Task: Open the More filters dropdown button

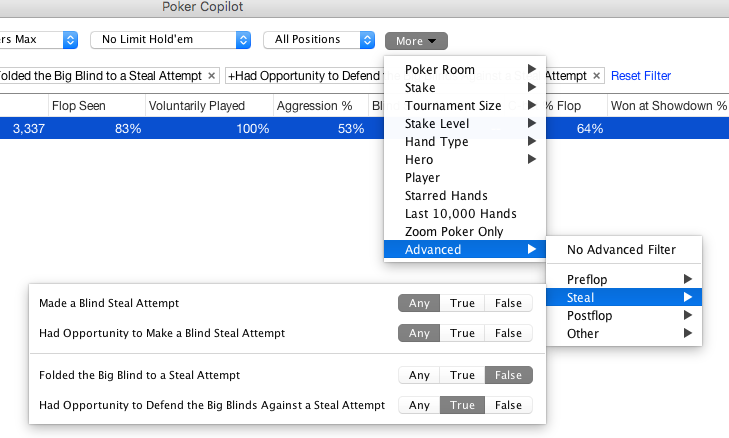Action: click(416, 41)
